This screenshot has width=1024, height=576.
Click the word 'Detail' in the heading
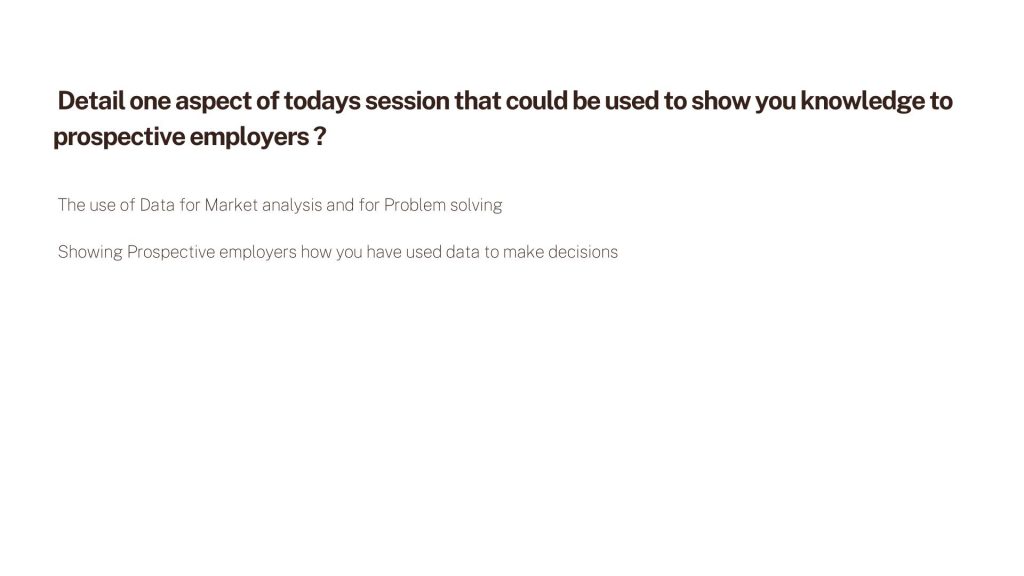pos(91,101)
